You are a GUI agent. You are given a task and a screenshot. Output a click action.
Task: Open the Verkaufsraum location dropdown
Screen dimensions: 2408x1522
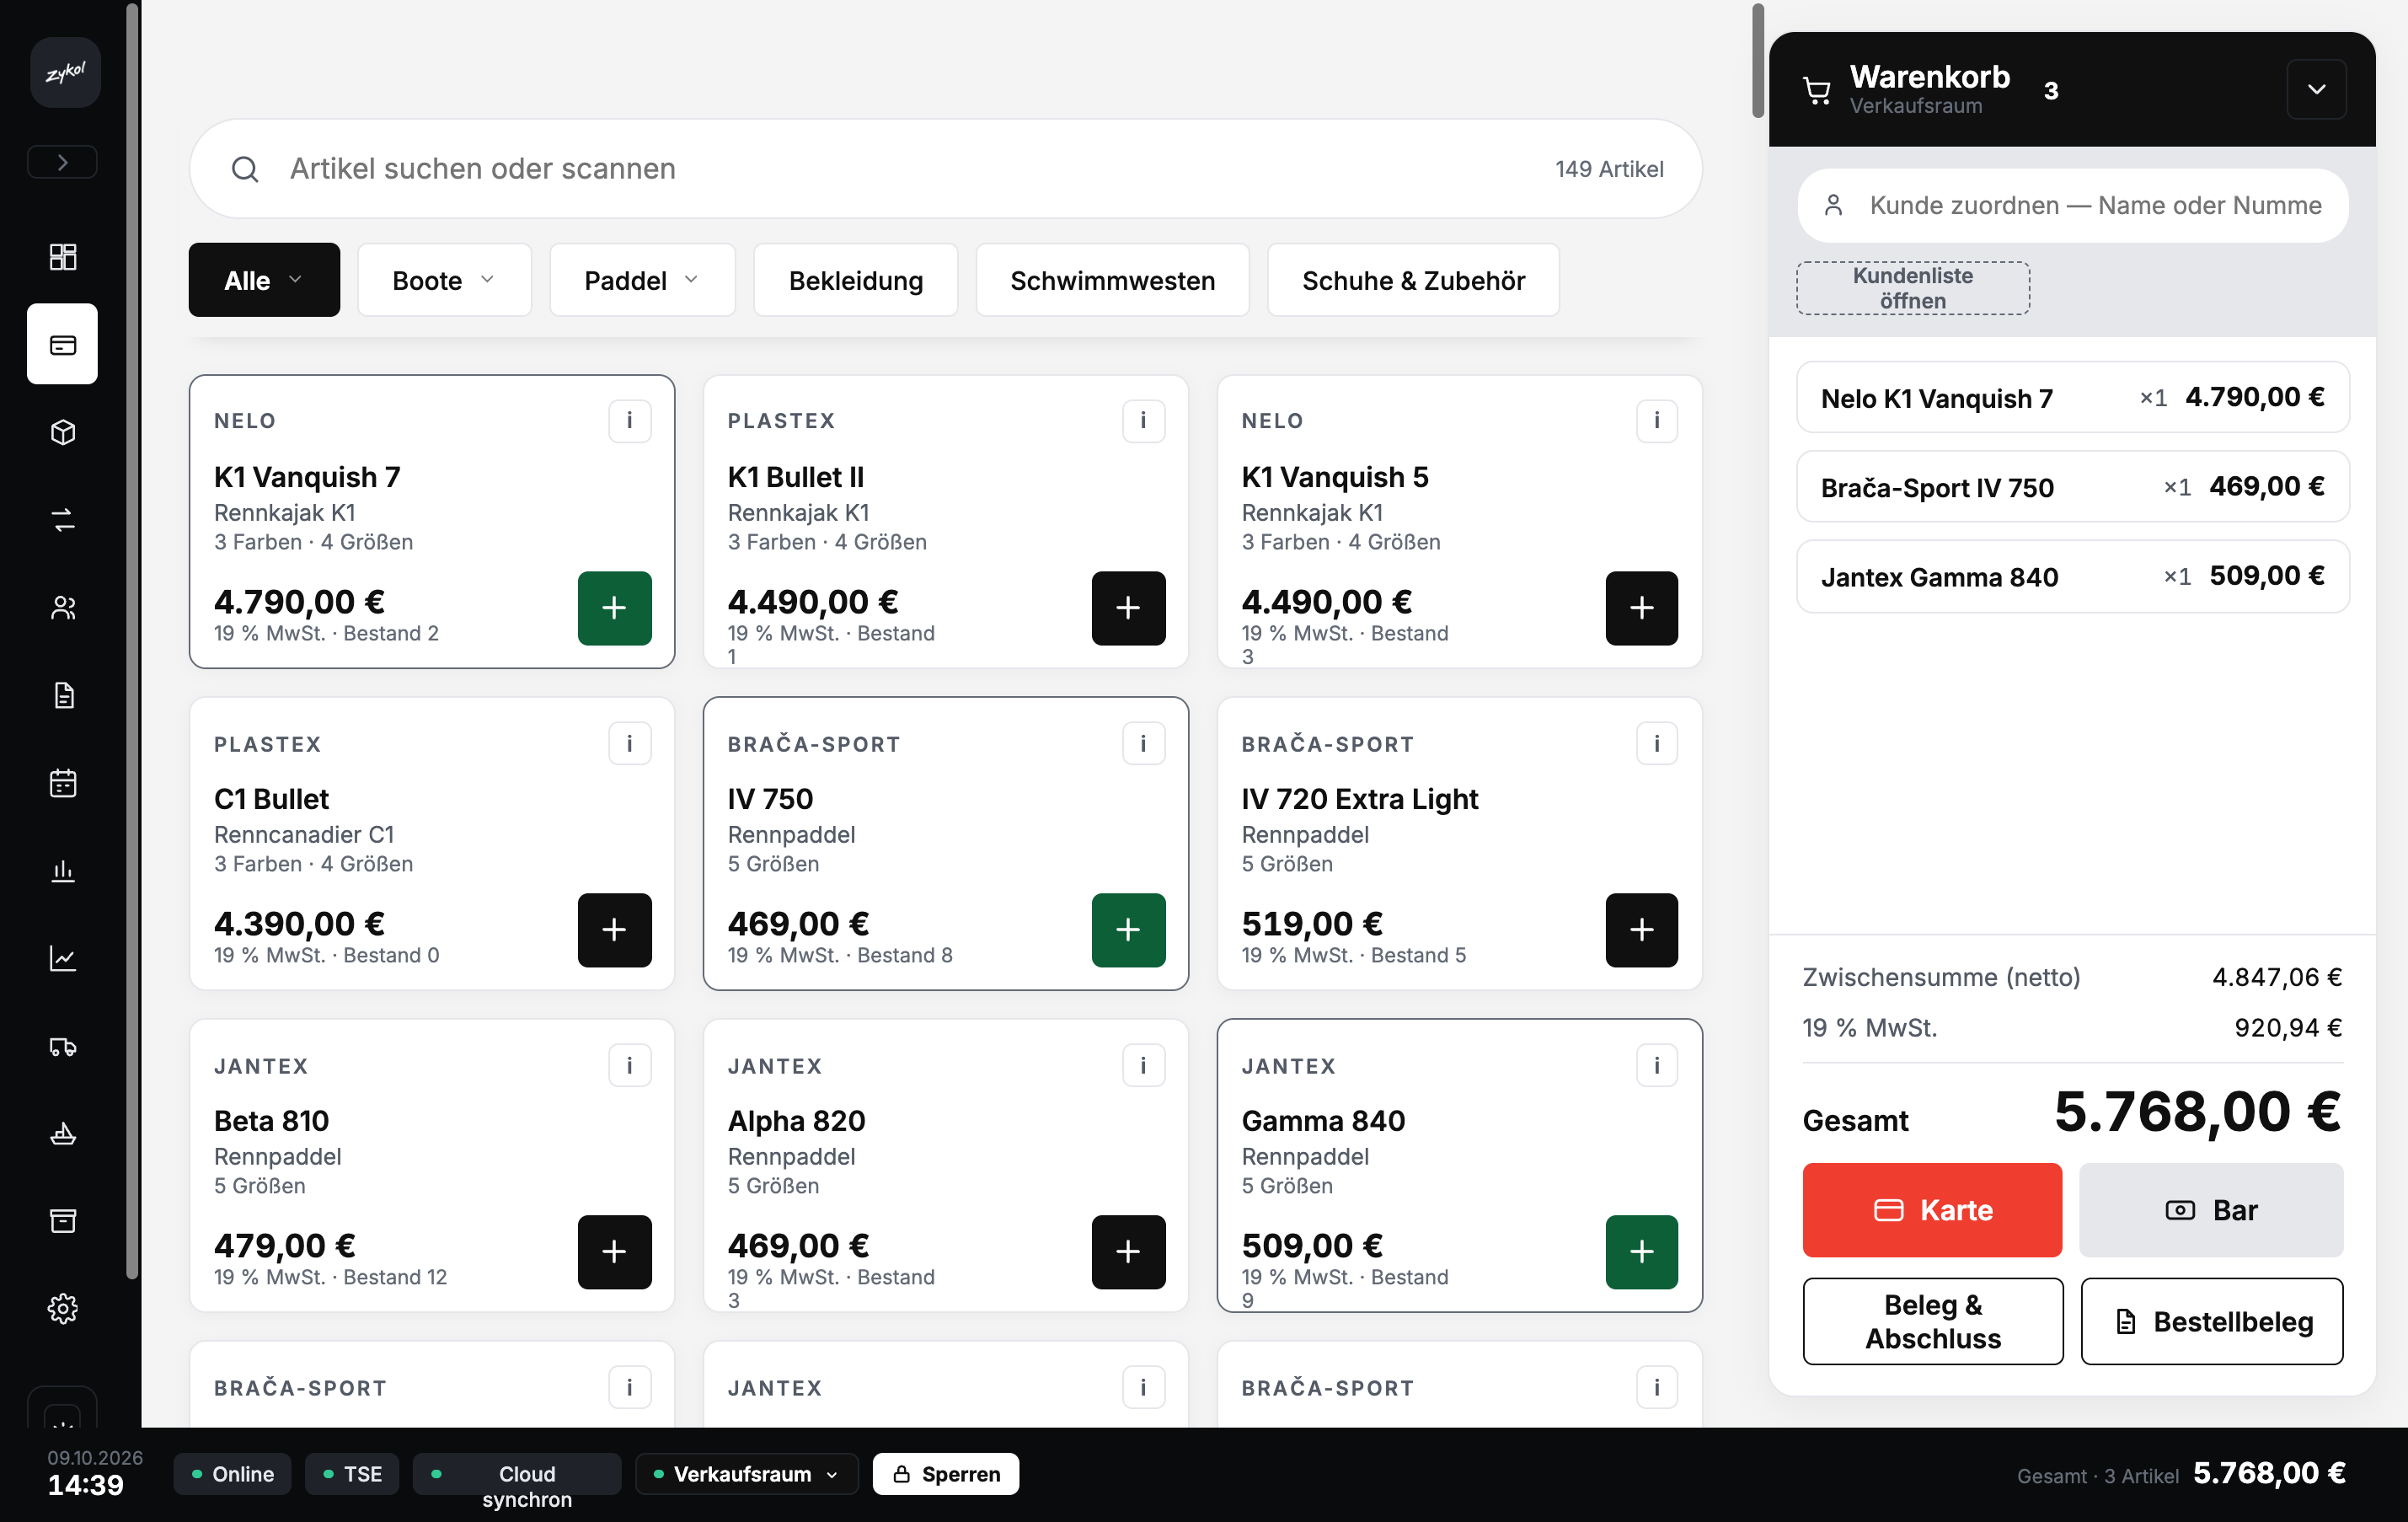click(x=746, y=1474)
